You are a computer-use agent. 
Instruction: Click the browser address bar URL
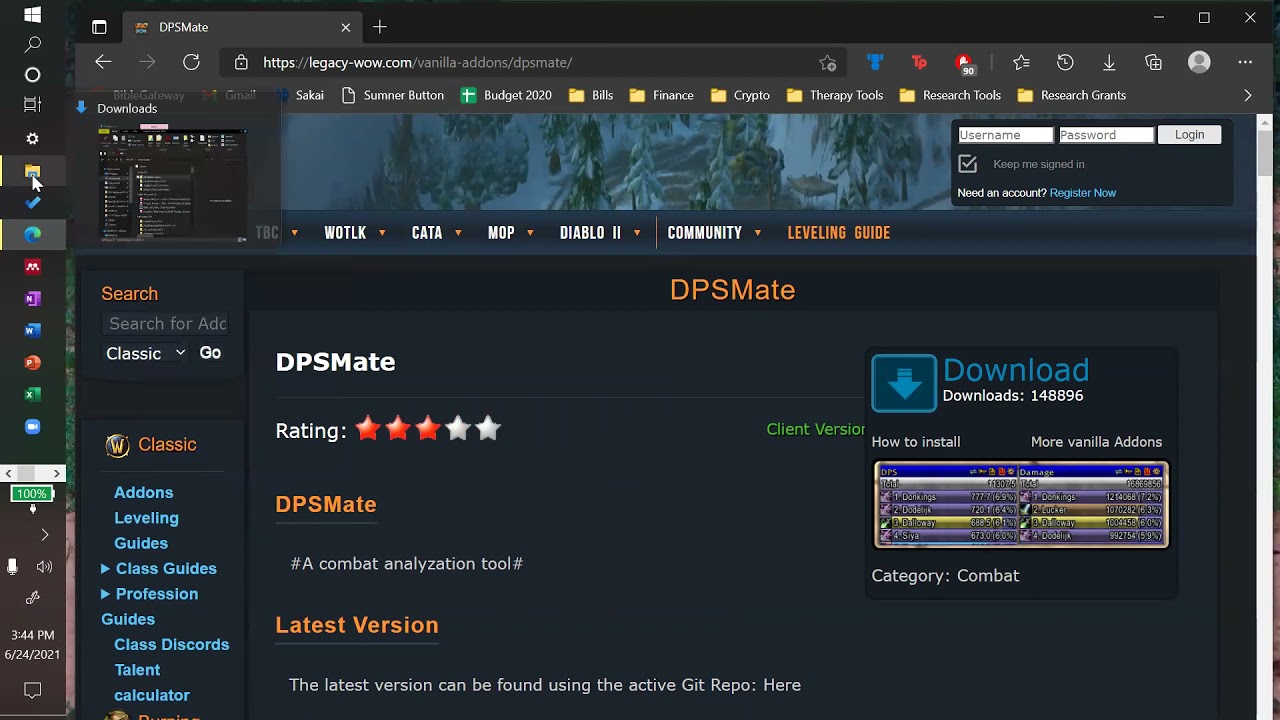click(418, 62)
